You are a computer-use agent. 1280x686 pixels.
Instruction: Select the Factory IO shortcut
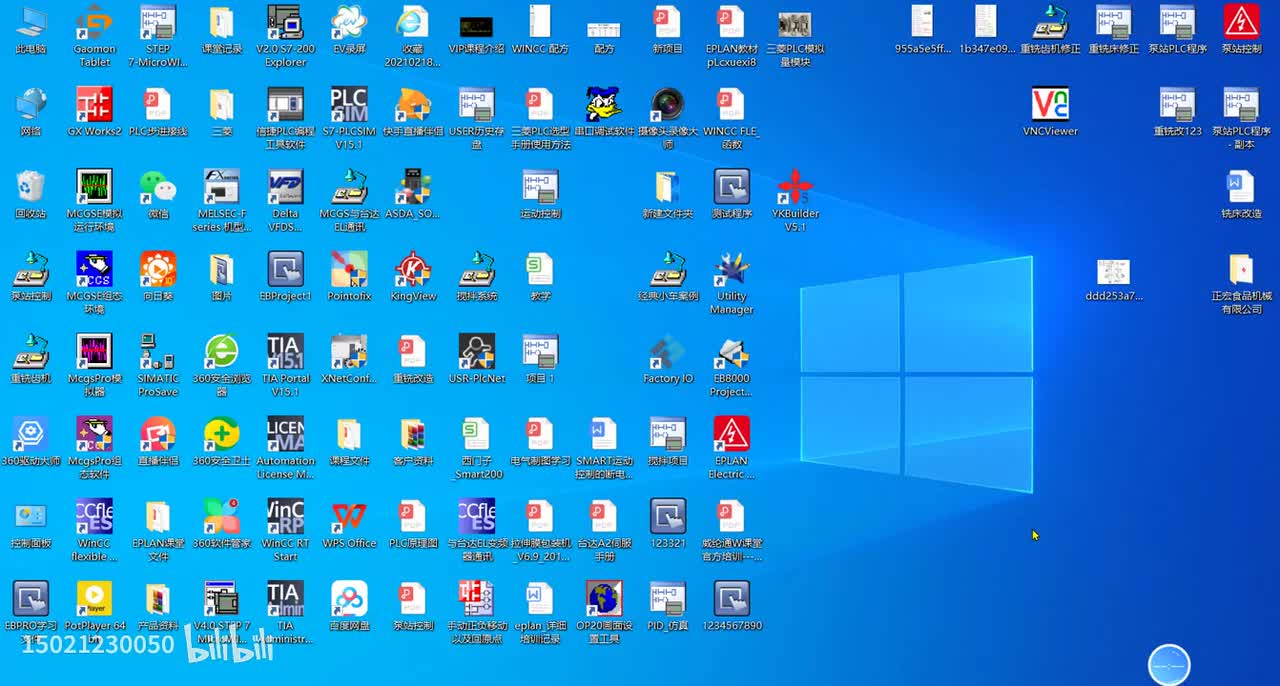point(668,352)
